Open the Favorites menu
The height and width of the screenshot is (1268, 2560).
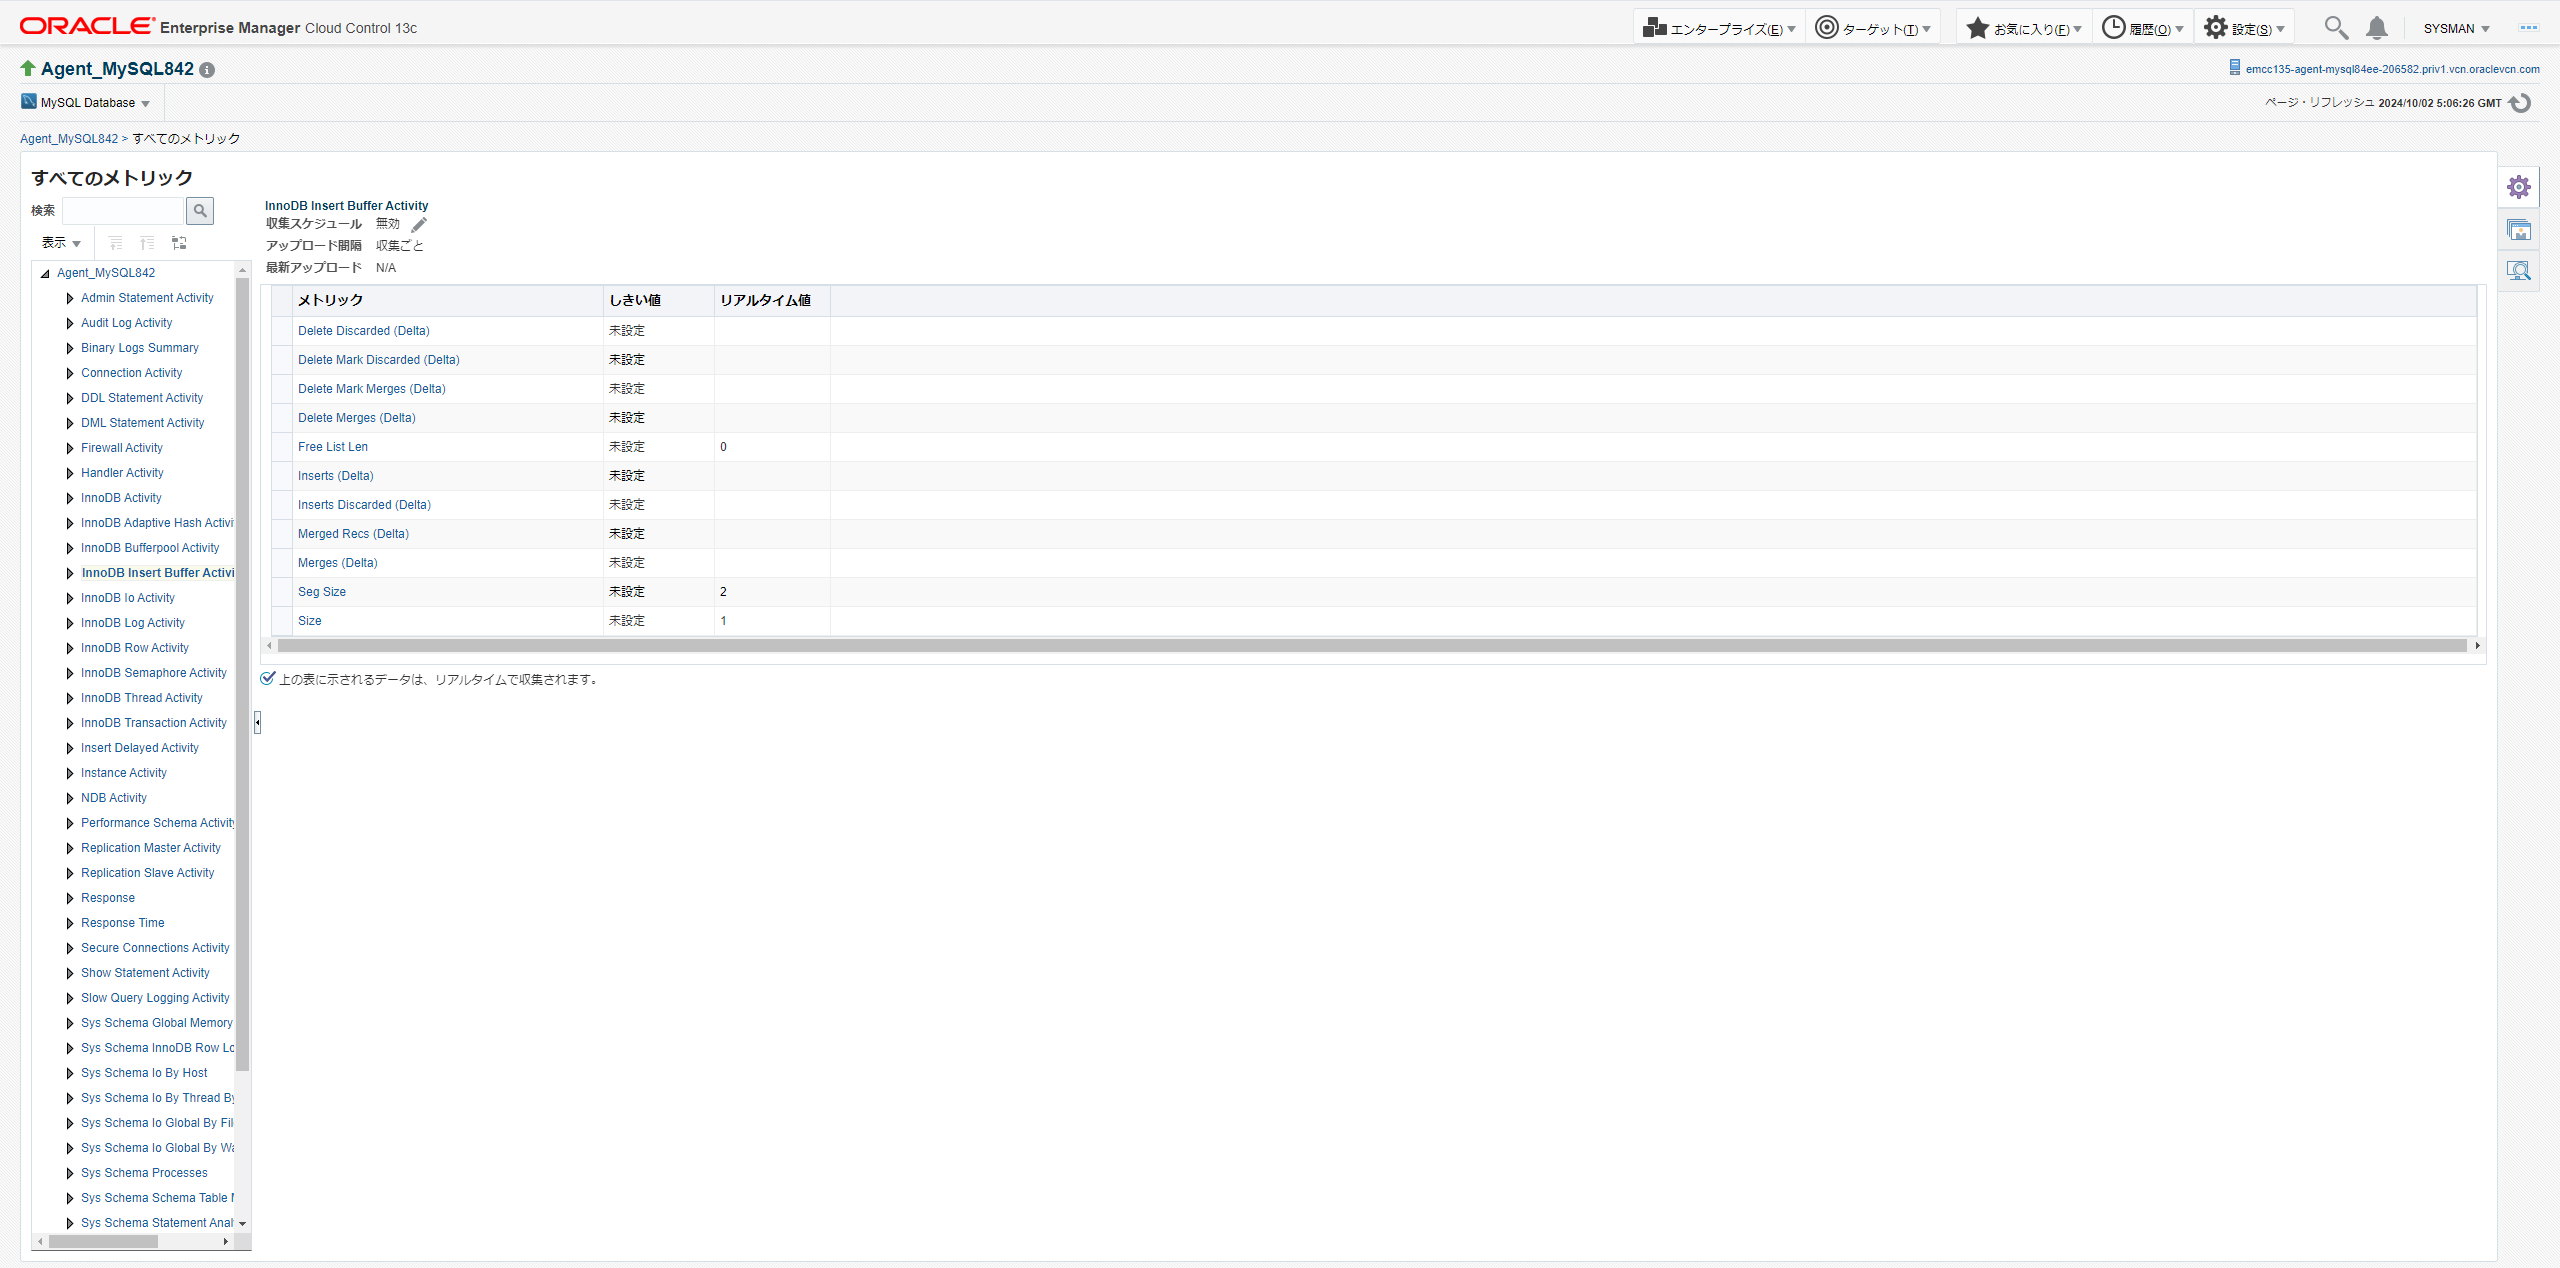point(2024,29)
